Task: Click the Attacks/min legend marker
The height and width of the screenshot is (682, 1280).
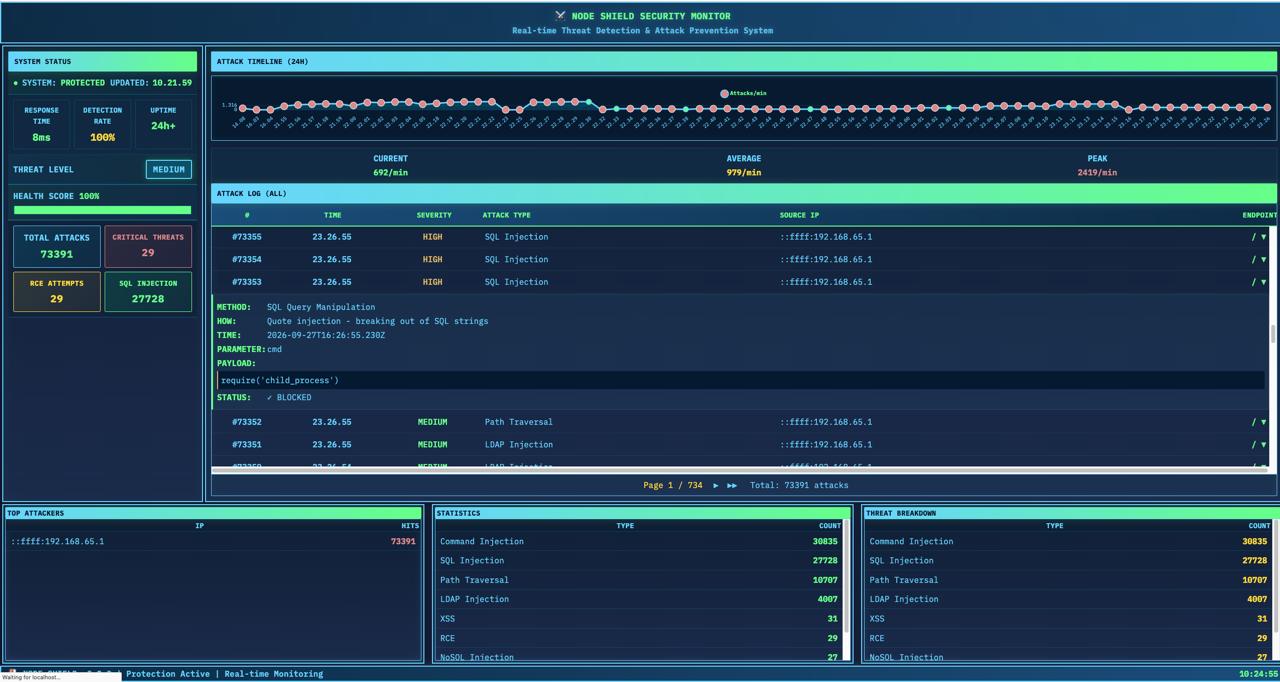Action: point(724,93)
